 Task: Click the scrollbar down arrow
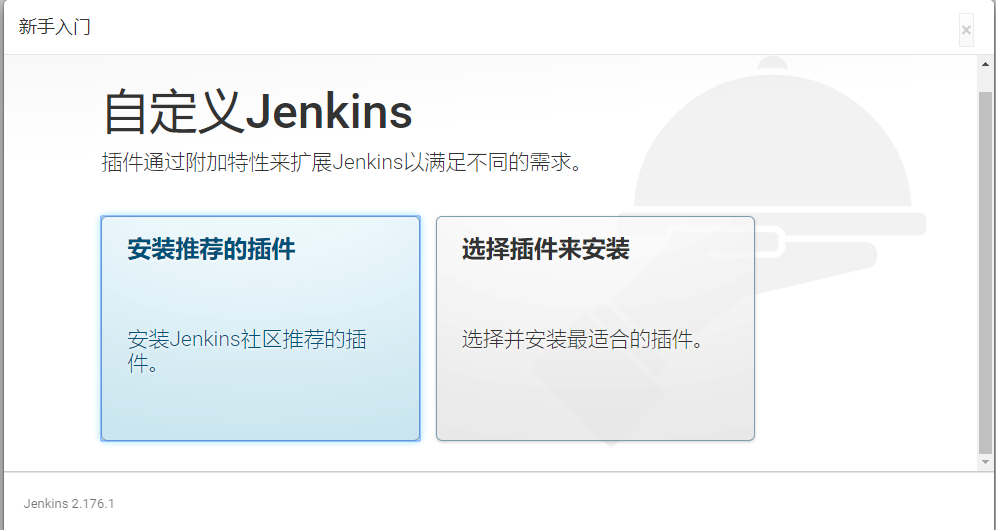[985, 462]
